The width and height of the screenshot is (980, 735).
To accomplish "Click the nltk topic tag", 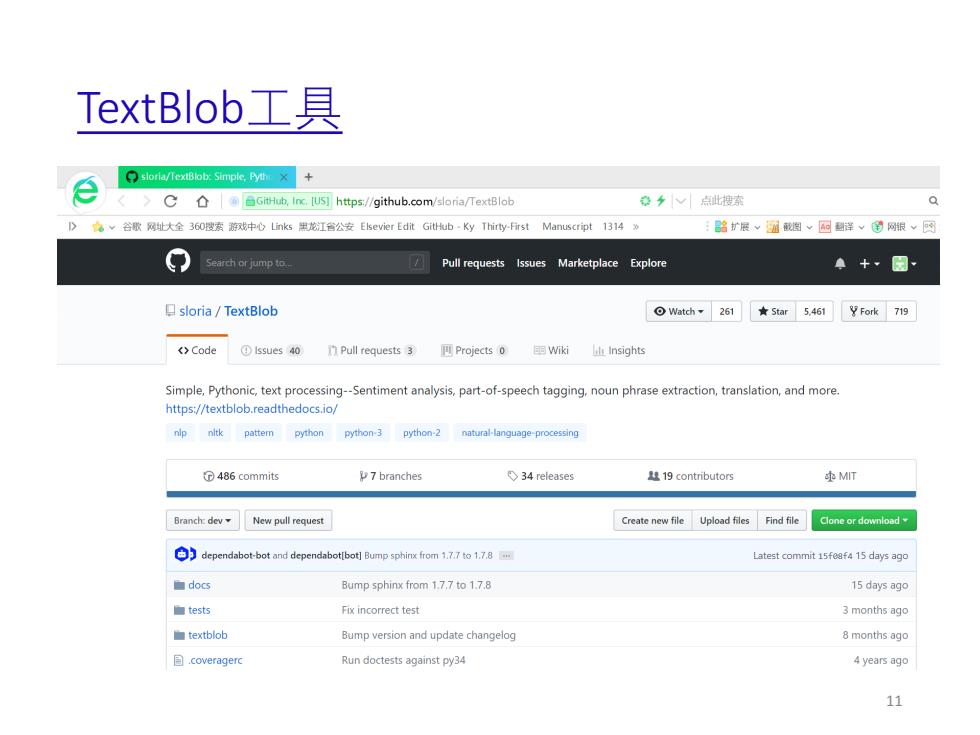I will tap(215, 432).
